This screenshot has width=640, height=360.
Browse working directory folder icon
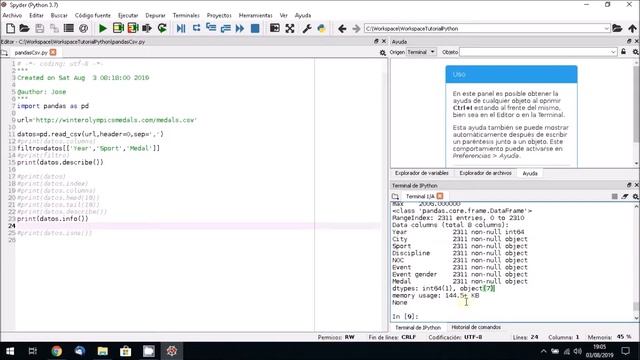(617, 28)
